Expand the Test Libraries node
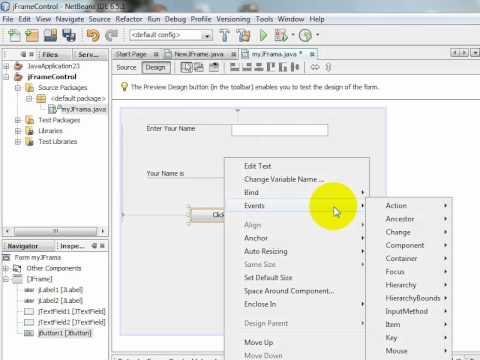Image resolution: width=480 pixels, height=360 pixels. tap(18, 142)
